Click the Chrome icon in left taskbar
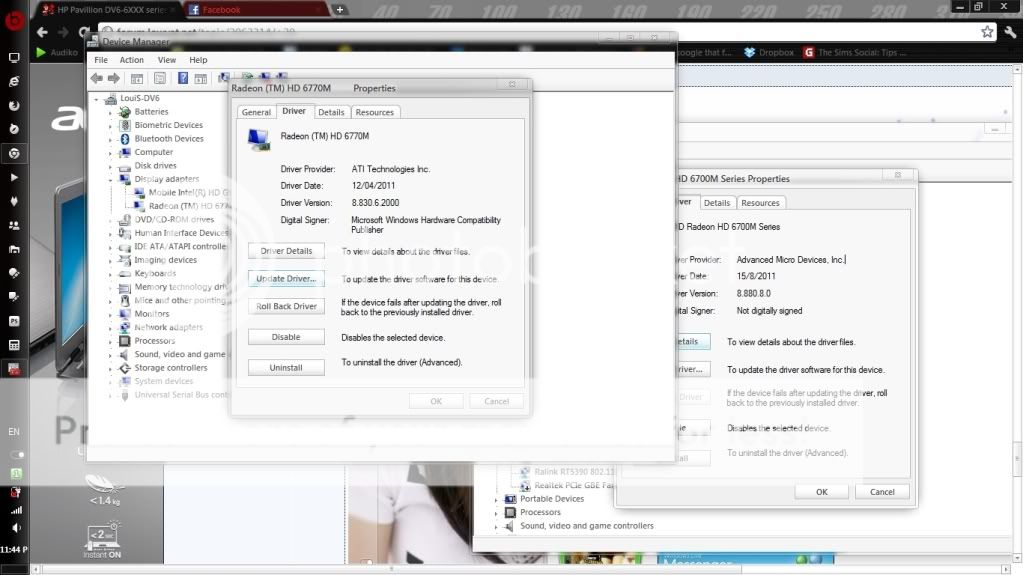Viewport: 1023px width, 575px height. [x=14, y=153]
